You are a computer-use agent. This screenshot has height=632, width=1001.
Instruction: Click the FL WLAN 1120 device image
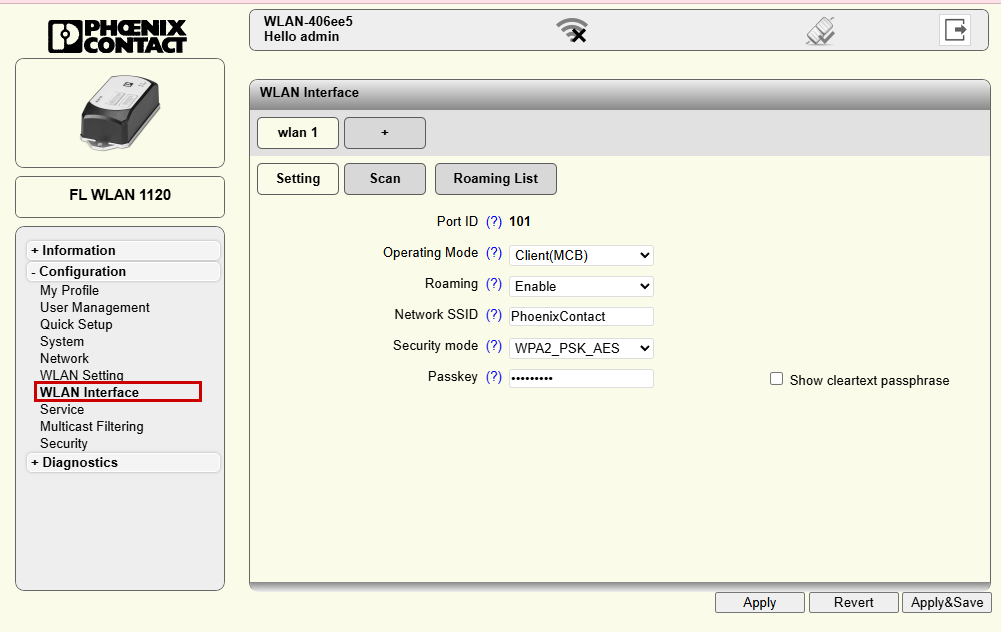coord(120,112)
